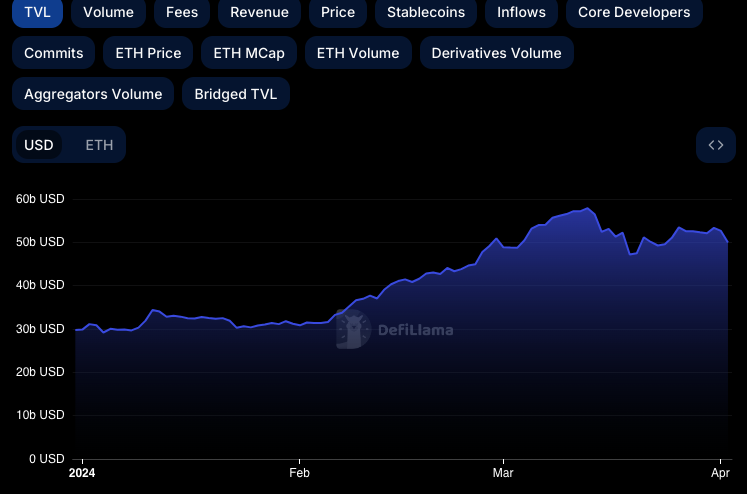Enable the ETH Price chip

point(148,53)
